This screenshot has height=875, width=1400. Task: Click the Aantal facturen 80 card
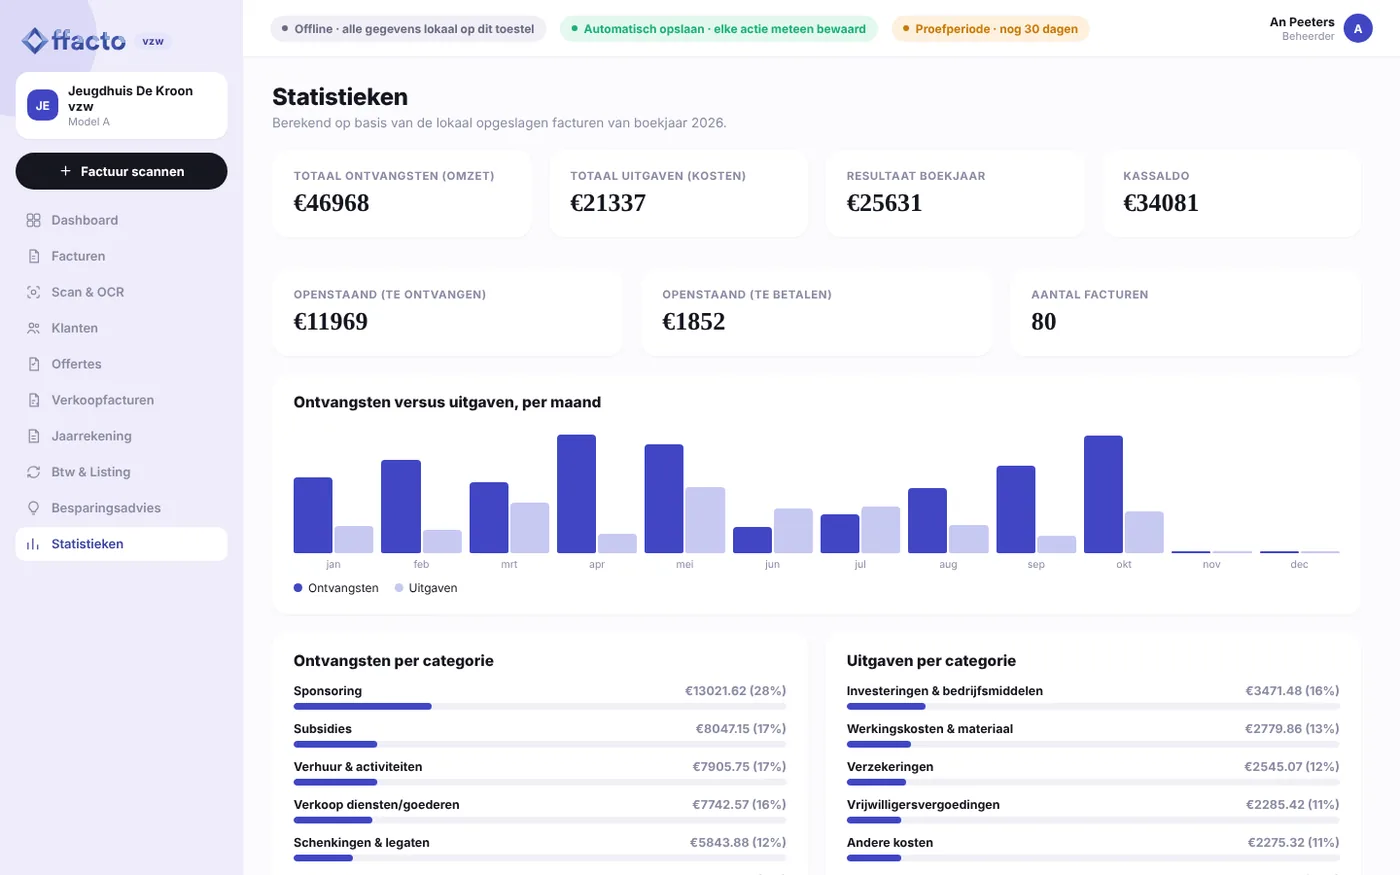pyautogui.click(x=1185, y=312)
